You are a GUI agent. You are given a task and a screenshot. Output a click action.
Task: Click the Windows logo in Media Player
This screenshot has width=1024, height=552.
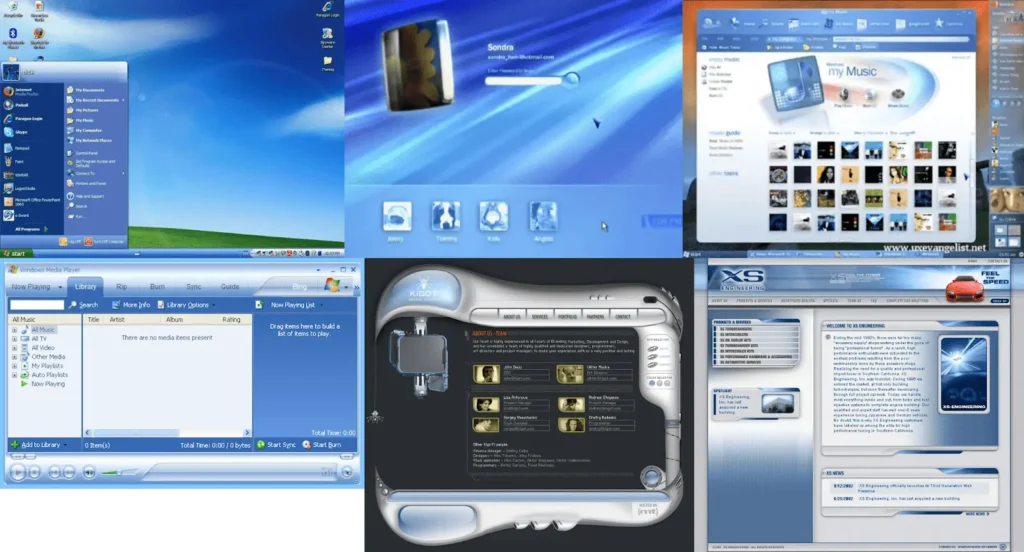(x=332, y=285)
